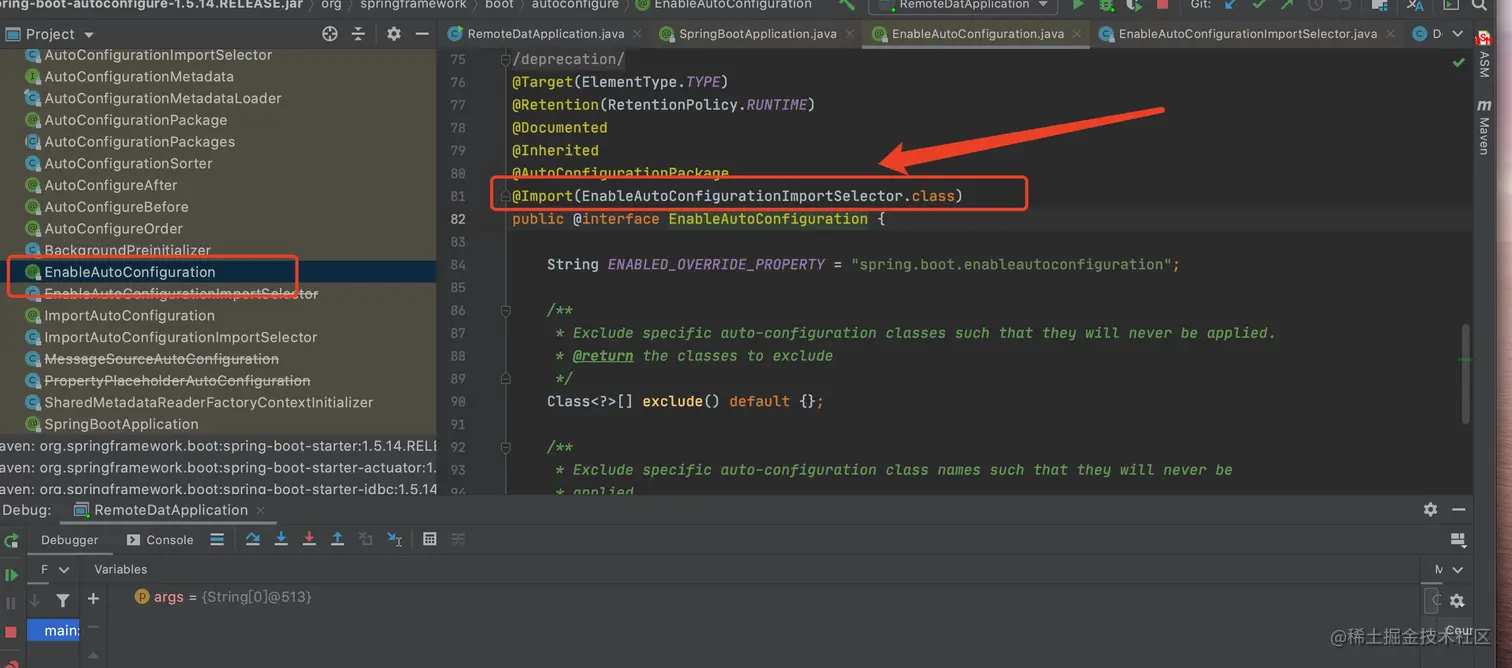Fold the @Import annotation line in gutter
This screenshot has width=1512, height=668.
[x=505, y=196]
